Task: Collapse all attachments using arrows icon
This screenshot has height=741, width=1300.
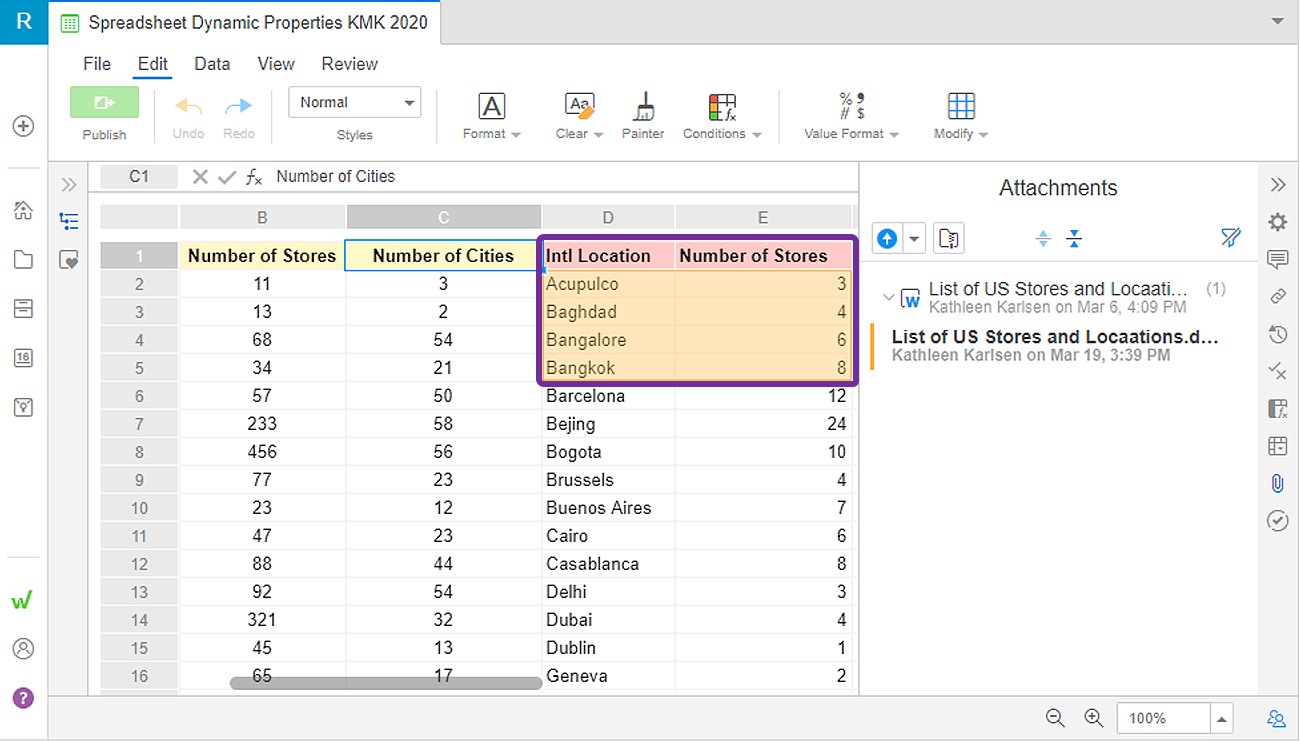Action: click(1074, 238)
